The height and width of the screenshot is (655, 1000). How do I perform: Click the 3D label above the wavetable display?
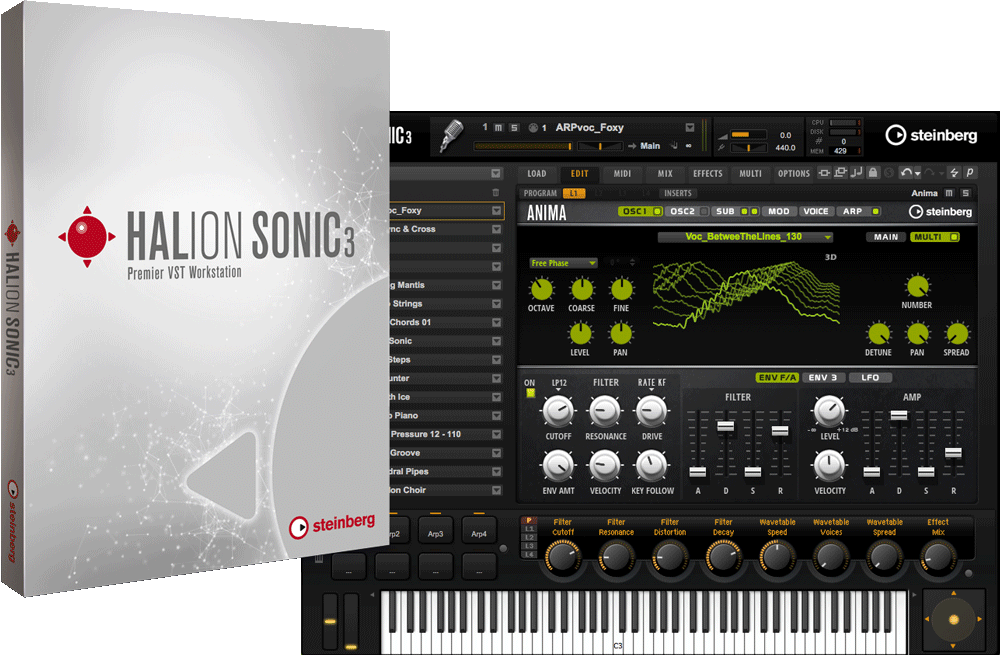coord(830,257)
